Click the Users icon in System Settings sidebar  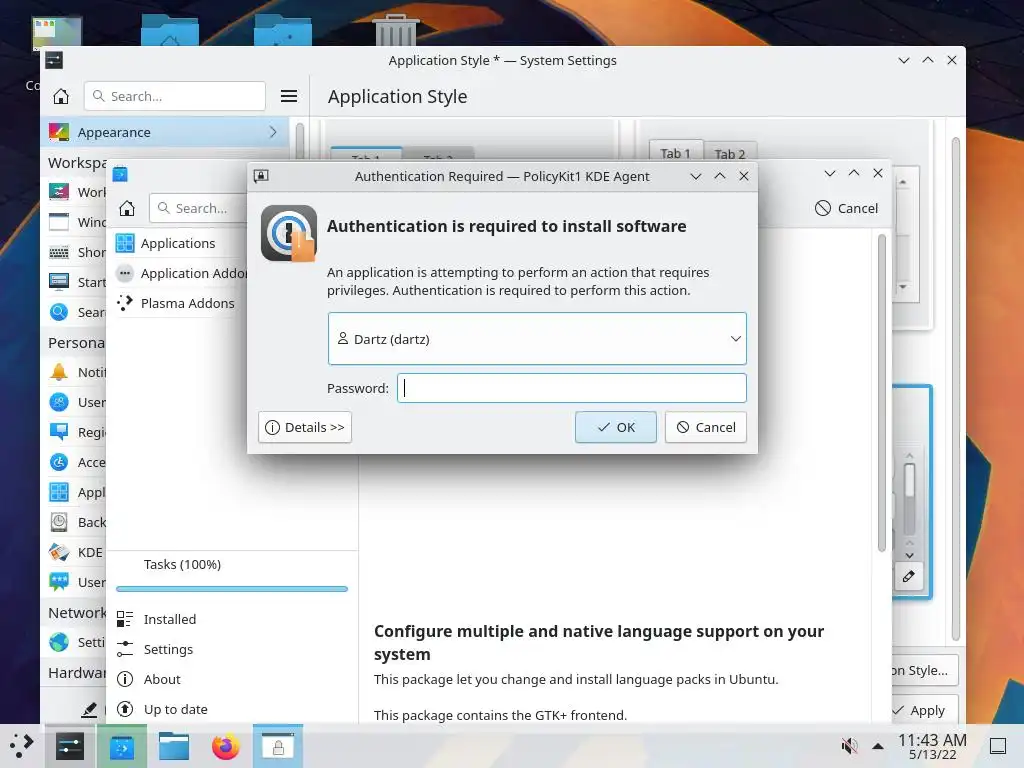point(59,402)
